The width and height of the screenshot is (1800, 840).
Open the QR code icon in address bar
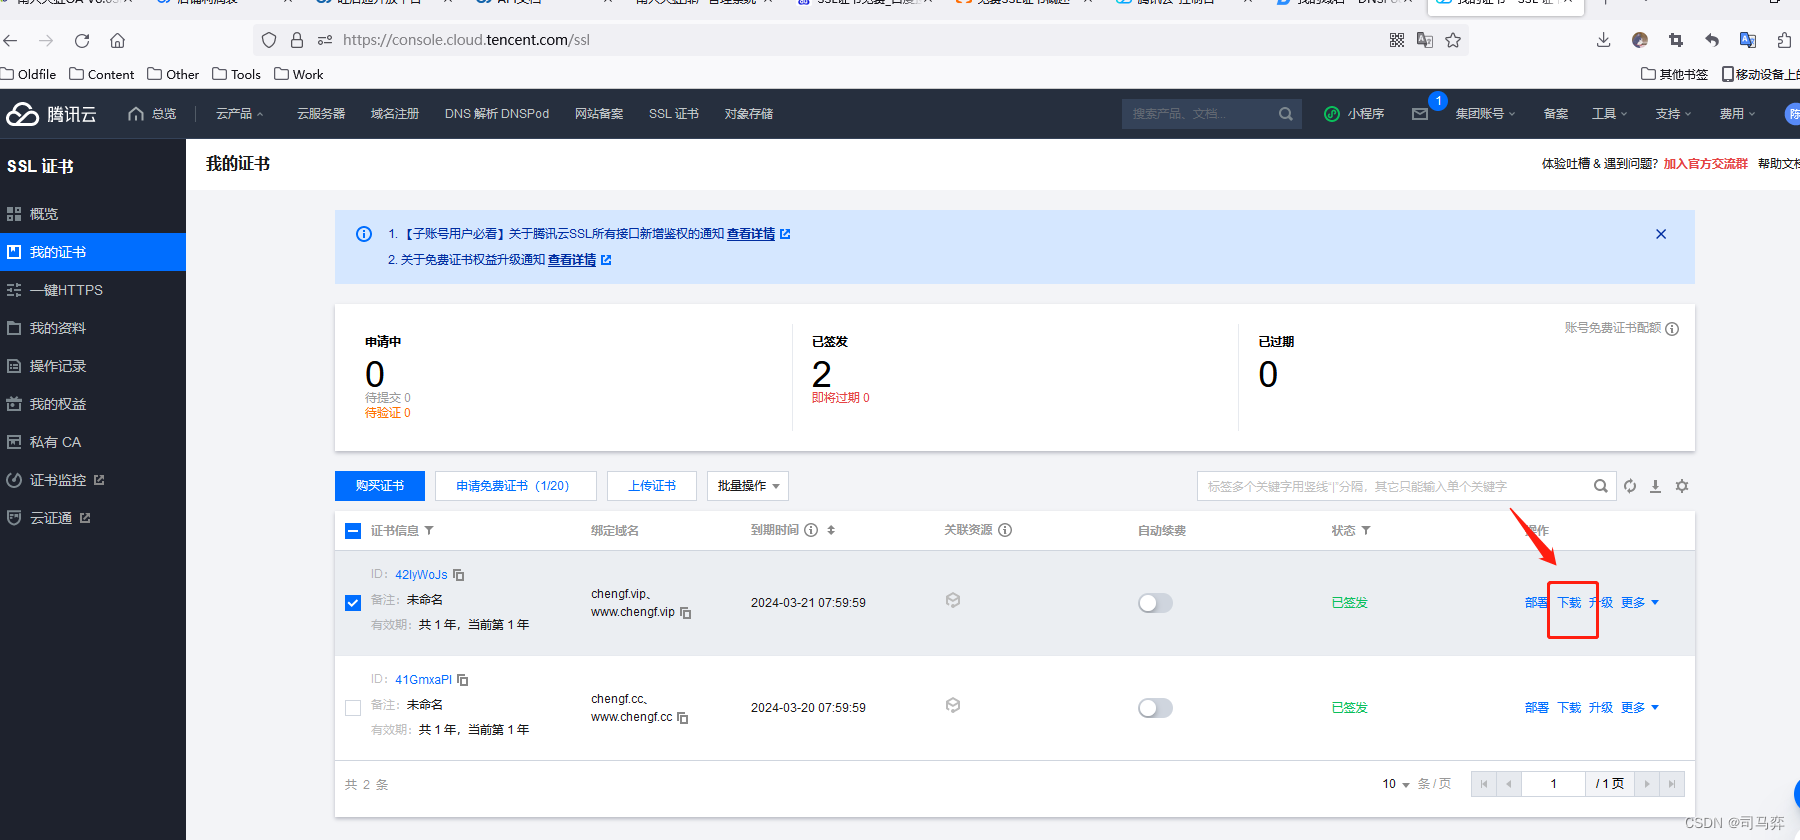click(x=1397, y=40)
